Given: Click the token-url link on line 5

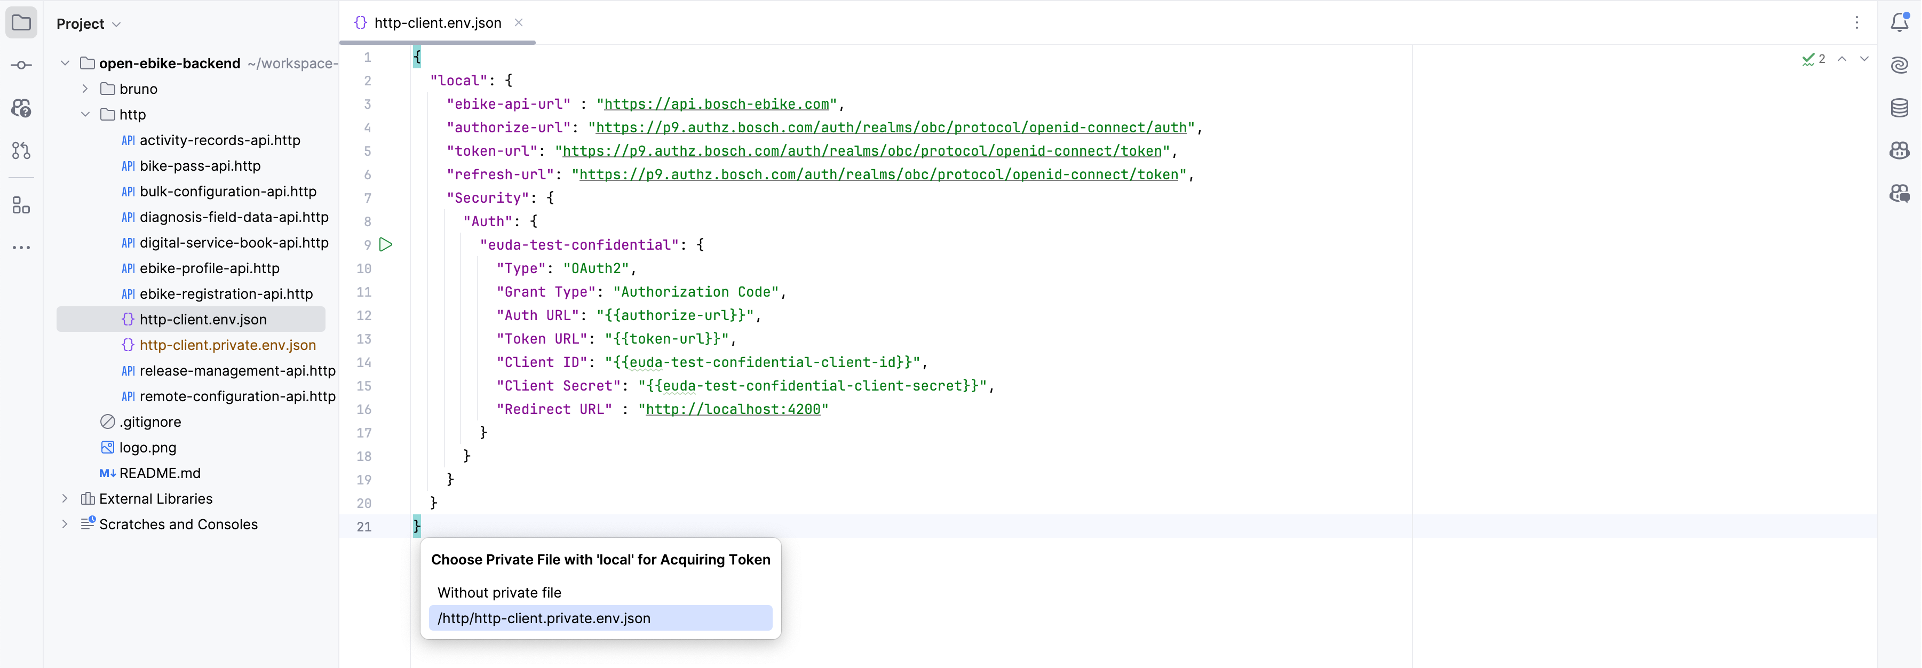Looking at the screenshot, I should click(x=862, y=151).
